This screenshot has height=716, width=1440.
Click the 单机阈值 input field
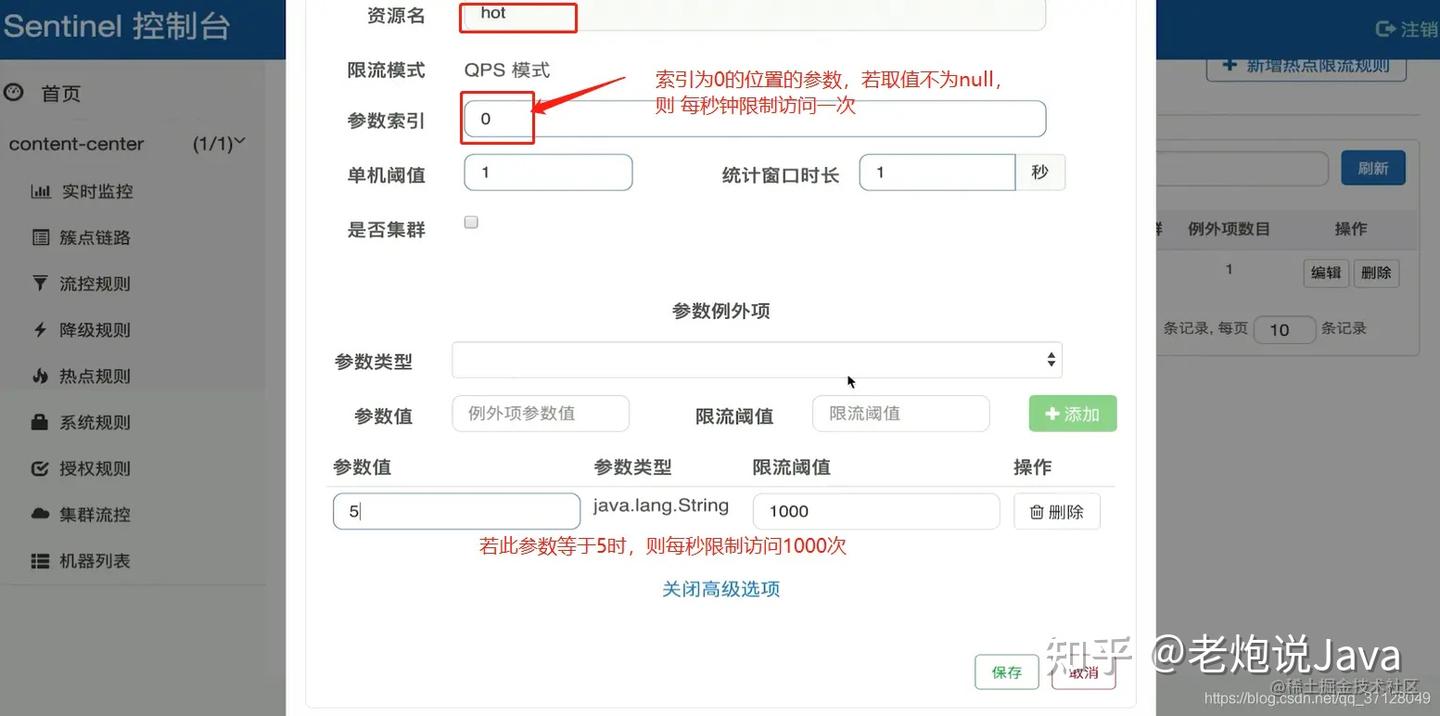548,172
